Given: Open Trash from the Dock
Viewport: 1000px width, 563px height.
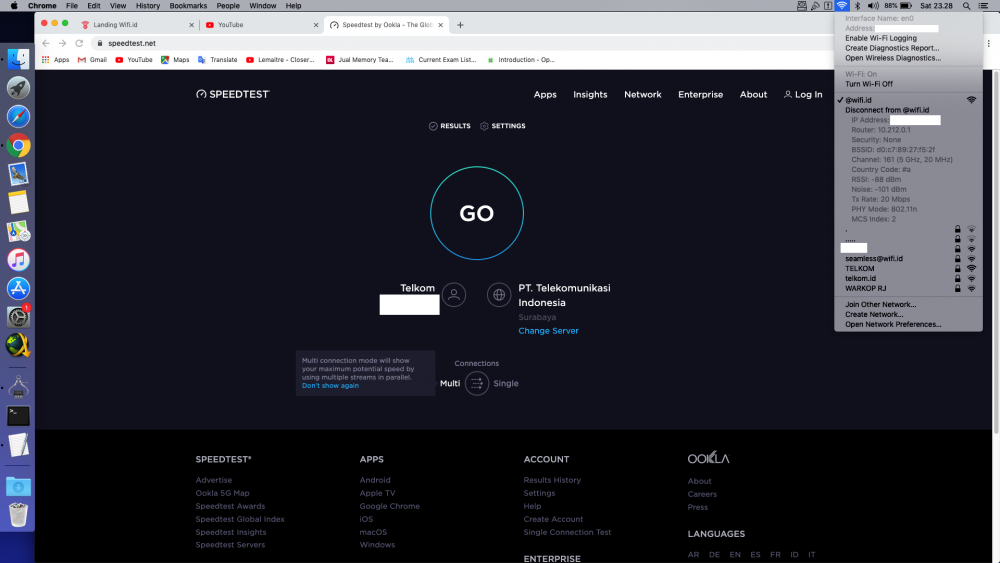Looking at the screenshot, I should (x=18, y=515).
